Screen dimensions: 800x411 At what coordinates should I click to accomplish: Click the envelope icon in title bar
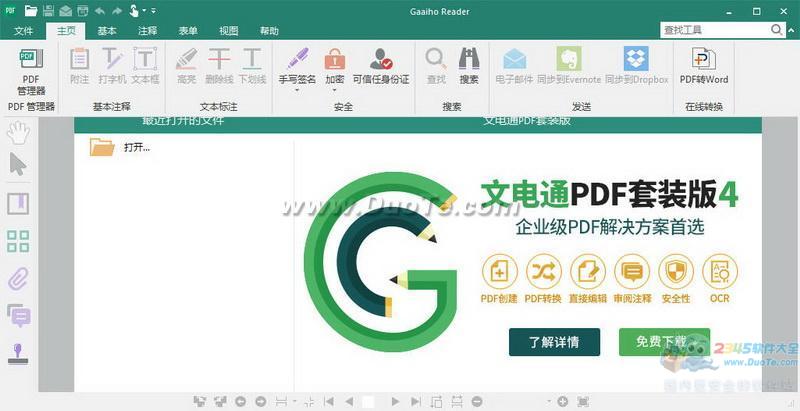[x=65, y=10]
